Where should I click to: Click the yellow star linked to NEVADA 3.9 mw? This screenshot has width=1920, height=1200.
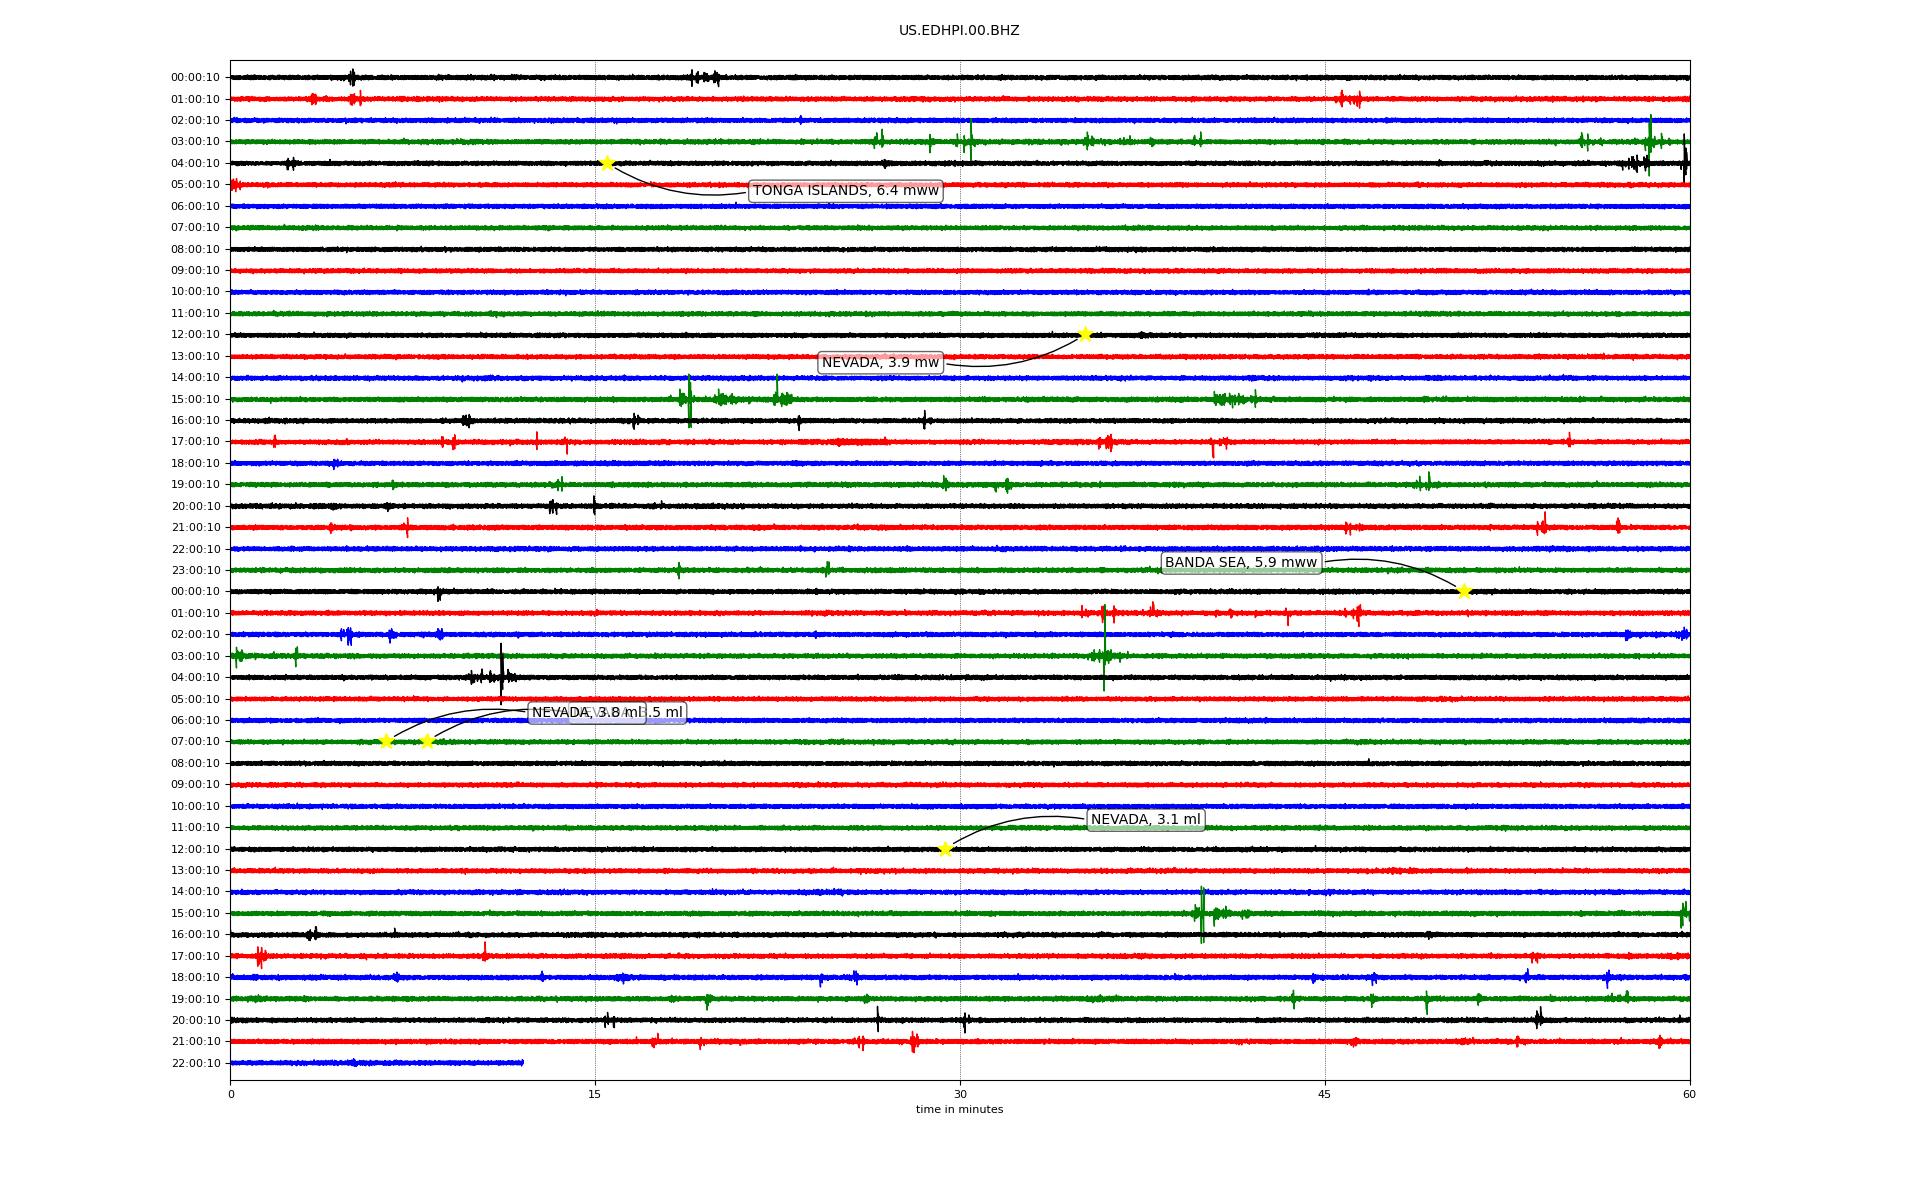[x=1085, y=334]
